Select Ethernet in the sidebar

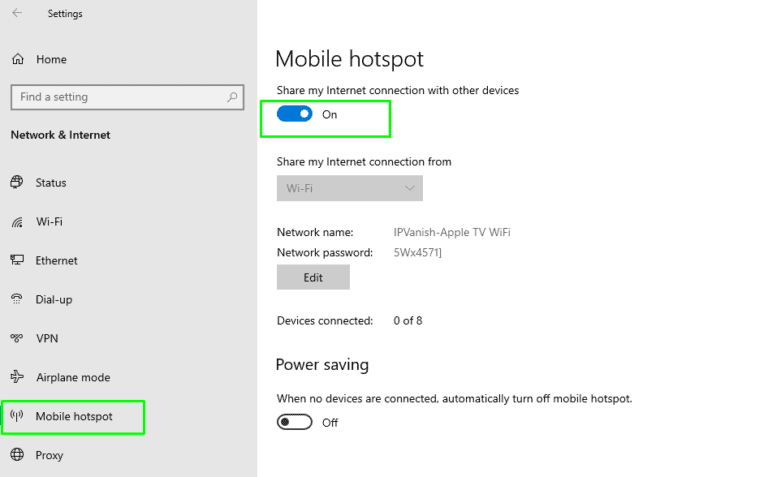(x=56, y=261)
